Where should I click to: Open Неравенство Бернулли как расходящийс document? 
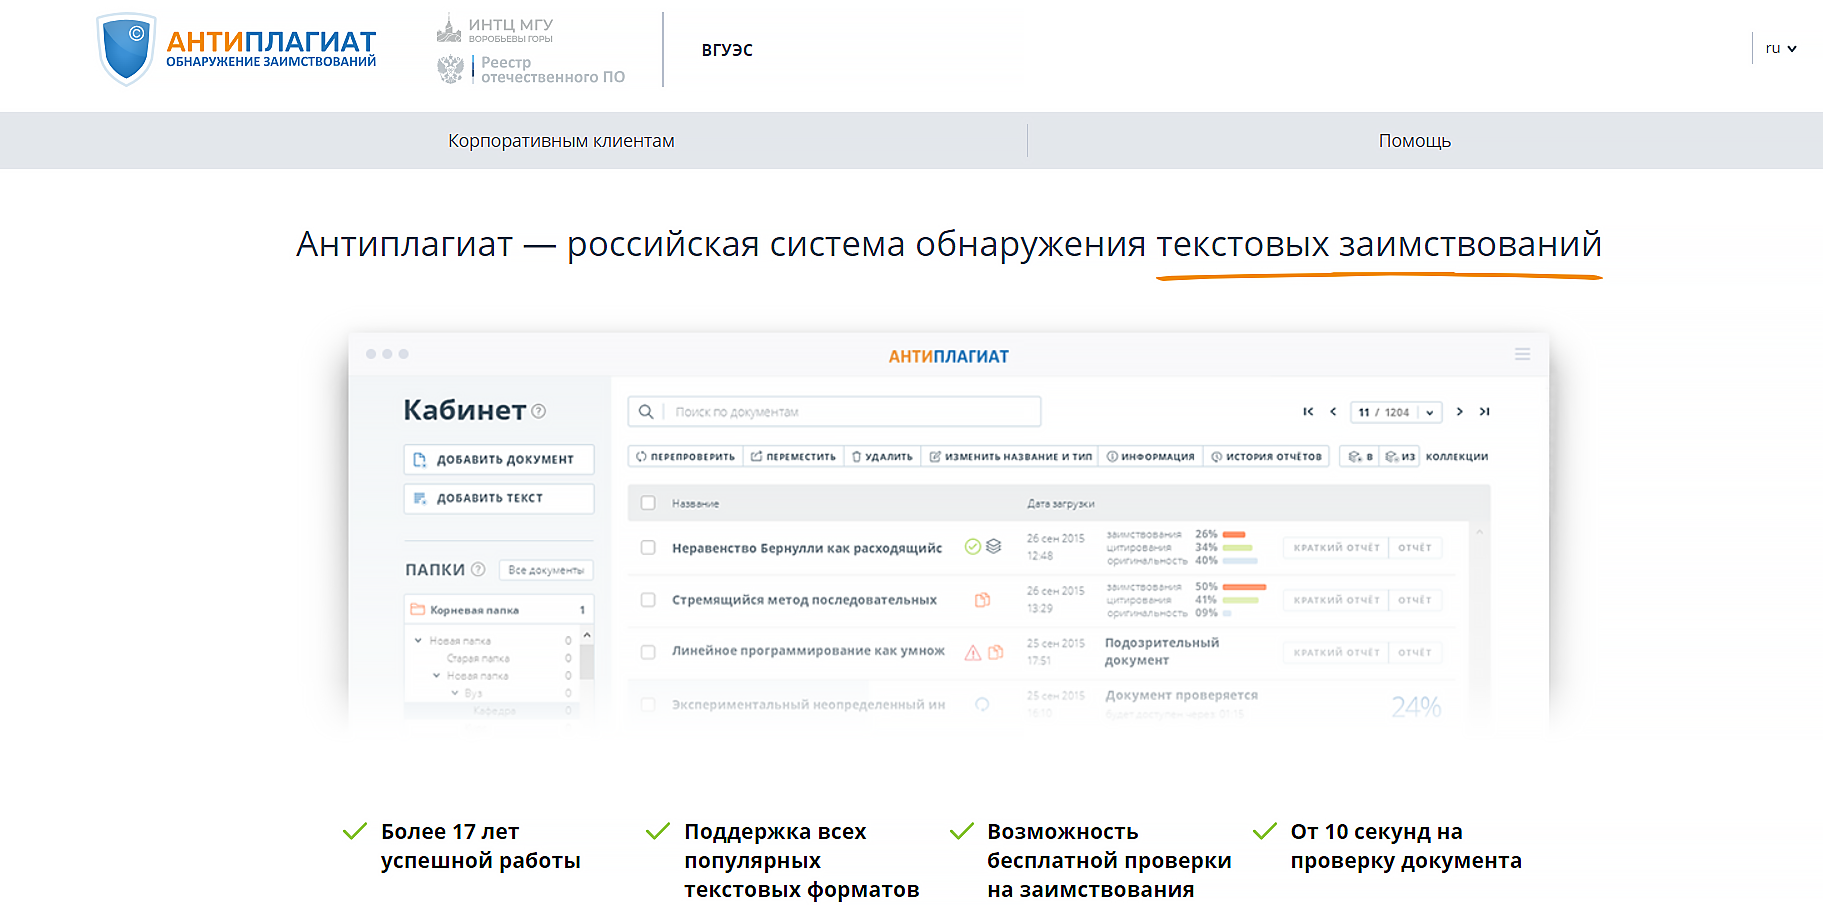[807, 548]
